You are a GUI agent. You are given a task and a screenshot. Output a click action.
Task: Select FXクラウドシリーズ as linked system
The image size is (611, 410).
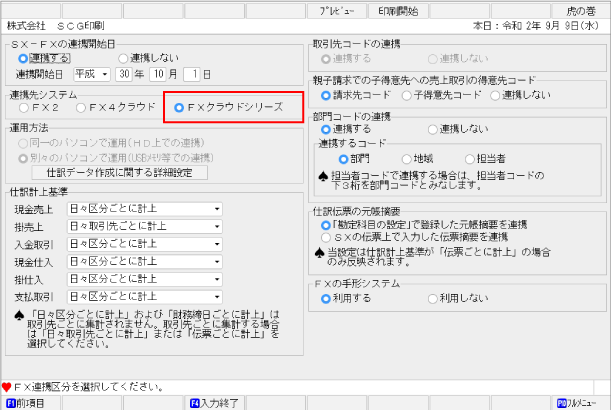tap(180, 107)
